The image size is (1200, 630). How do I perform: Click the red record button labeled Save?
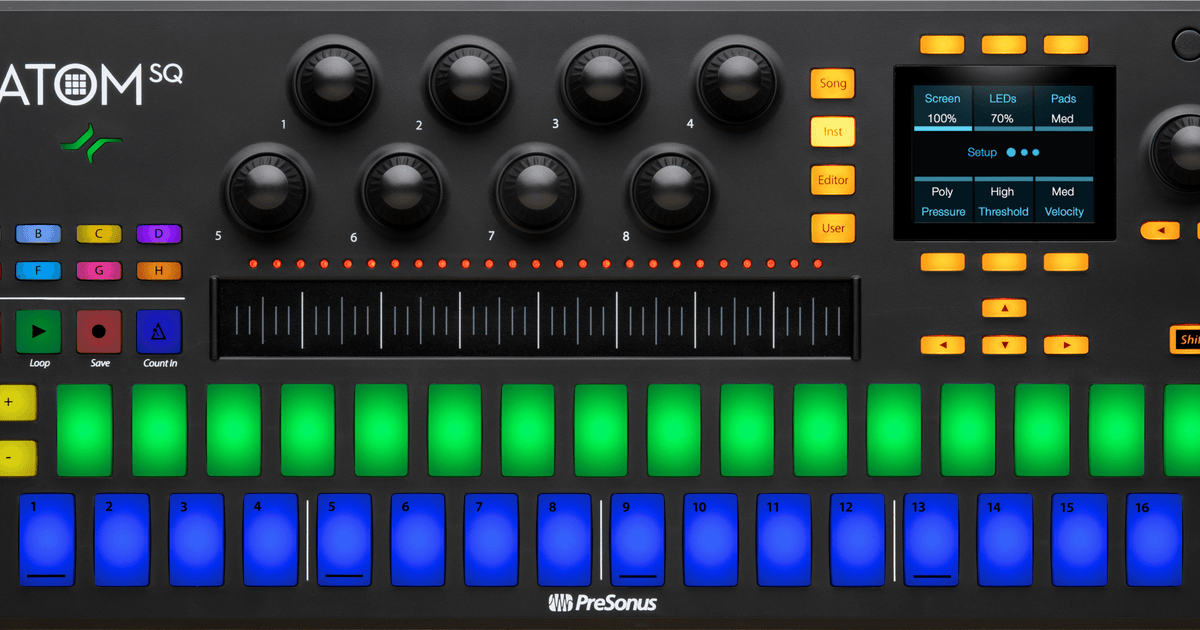pos(99,331)
